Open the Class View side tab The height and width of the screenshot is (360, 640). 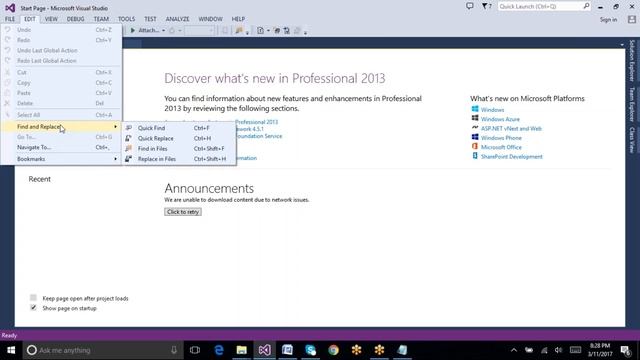coord(632,140)
